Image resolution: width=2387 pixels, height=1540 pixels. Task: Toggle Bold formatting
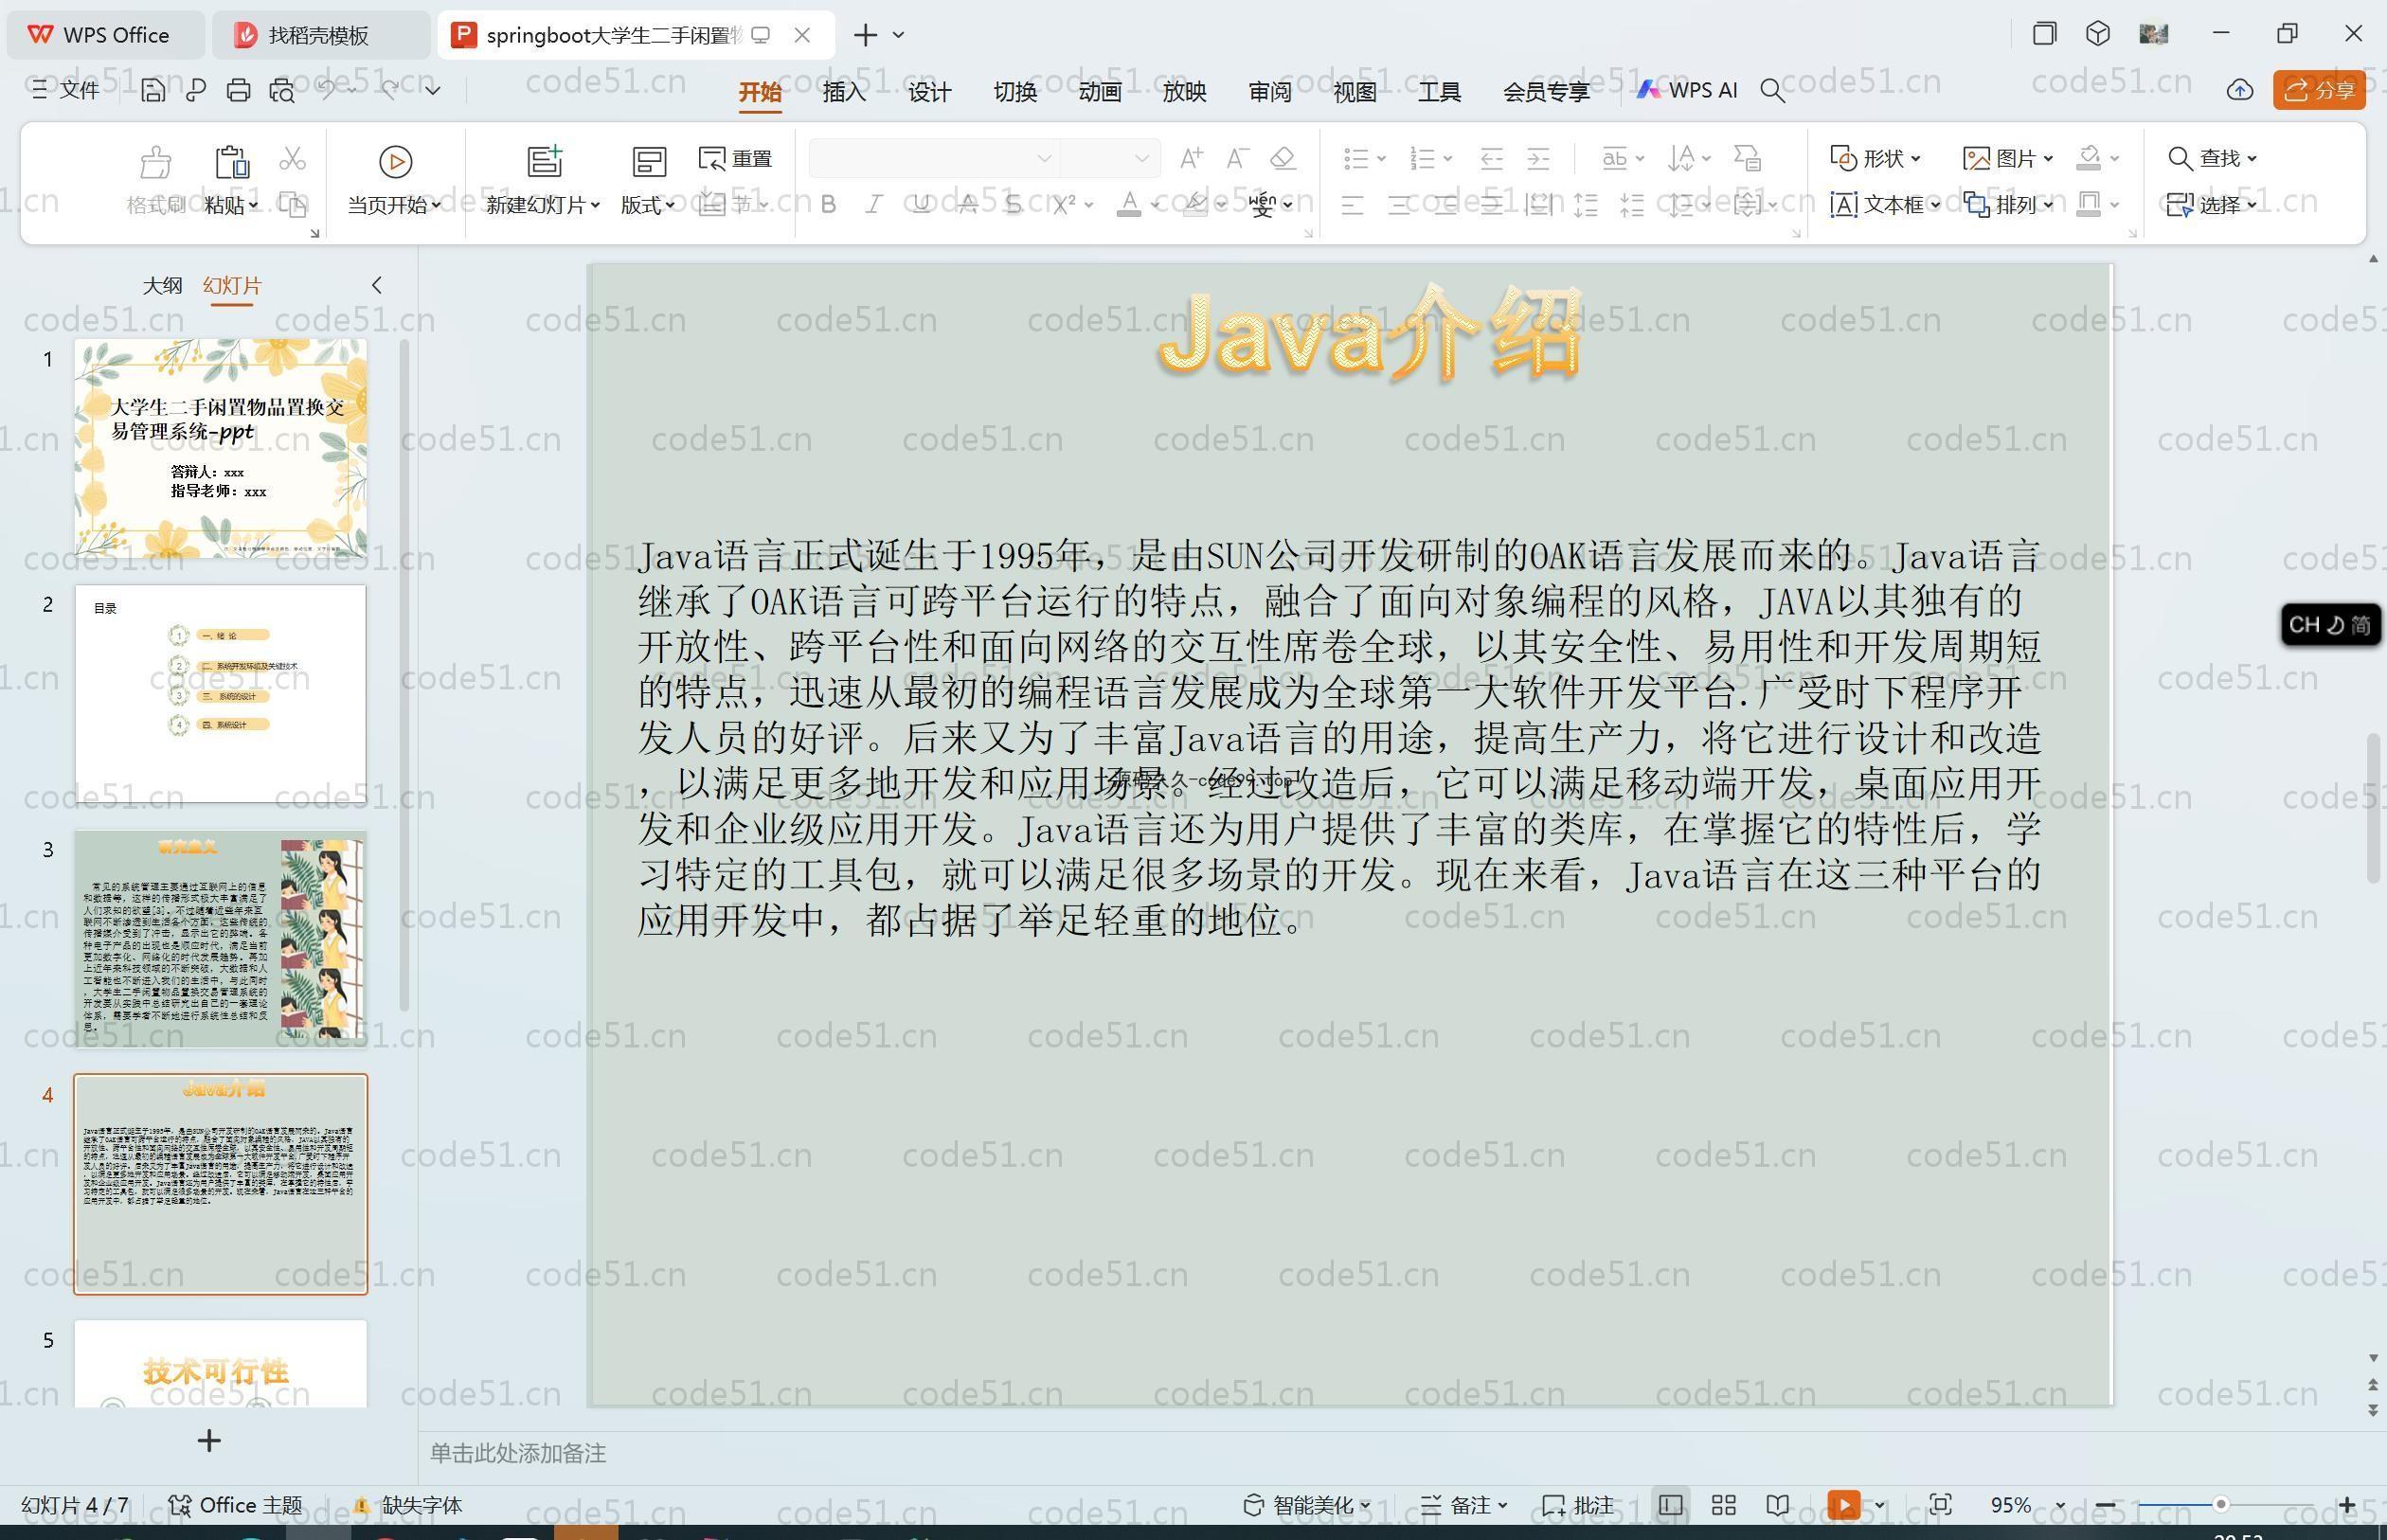(x=828, y=205)
